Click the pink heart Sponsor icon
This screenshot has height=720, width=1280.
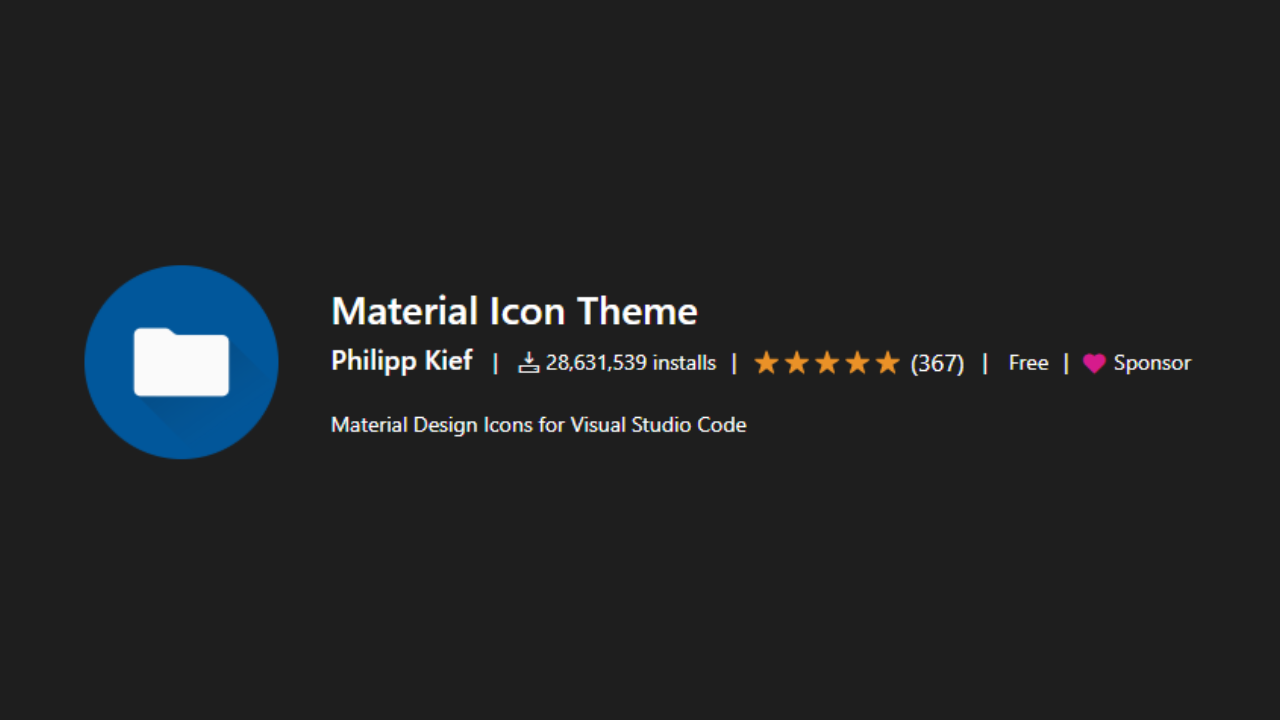pos(1094,364)
